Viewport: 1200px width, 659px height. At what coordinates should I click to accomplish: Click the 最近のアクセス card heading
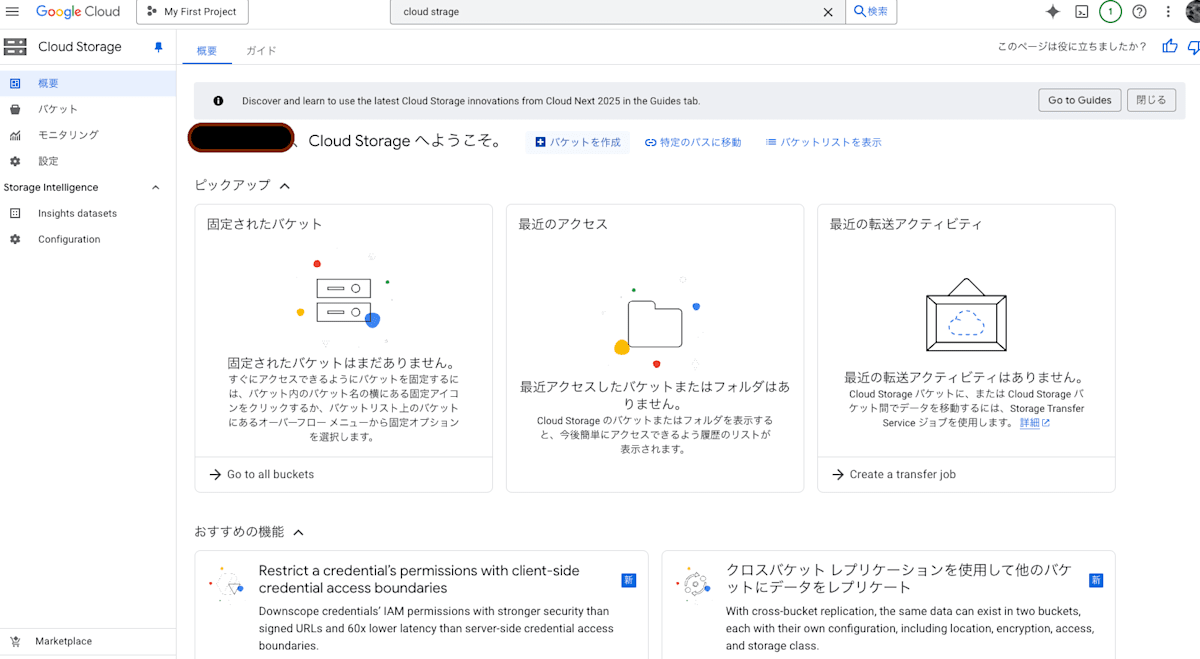563,224
